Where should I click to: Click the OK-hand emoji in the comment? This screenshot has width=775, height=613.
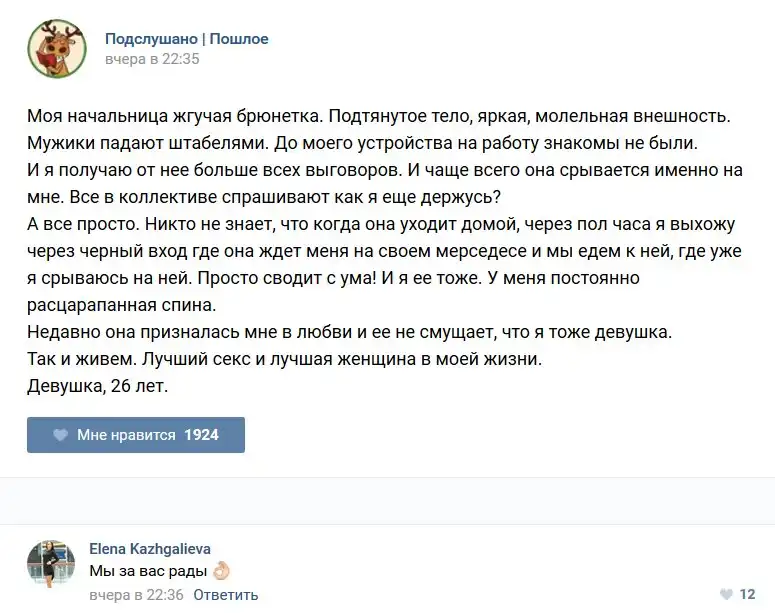(221, 571)
